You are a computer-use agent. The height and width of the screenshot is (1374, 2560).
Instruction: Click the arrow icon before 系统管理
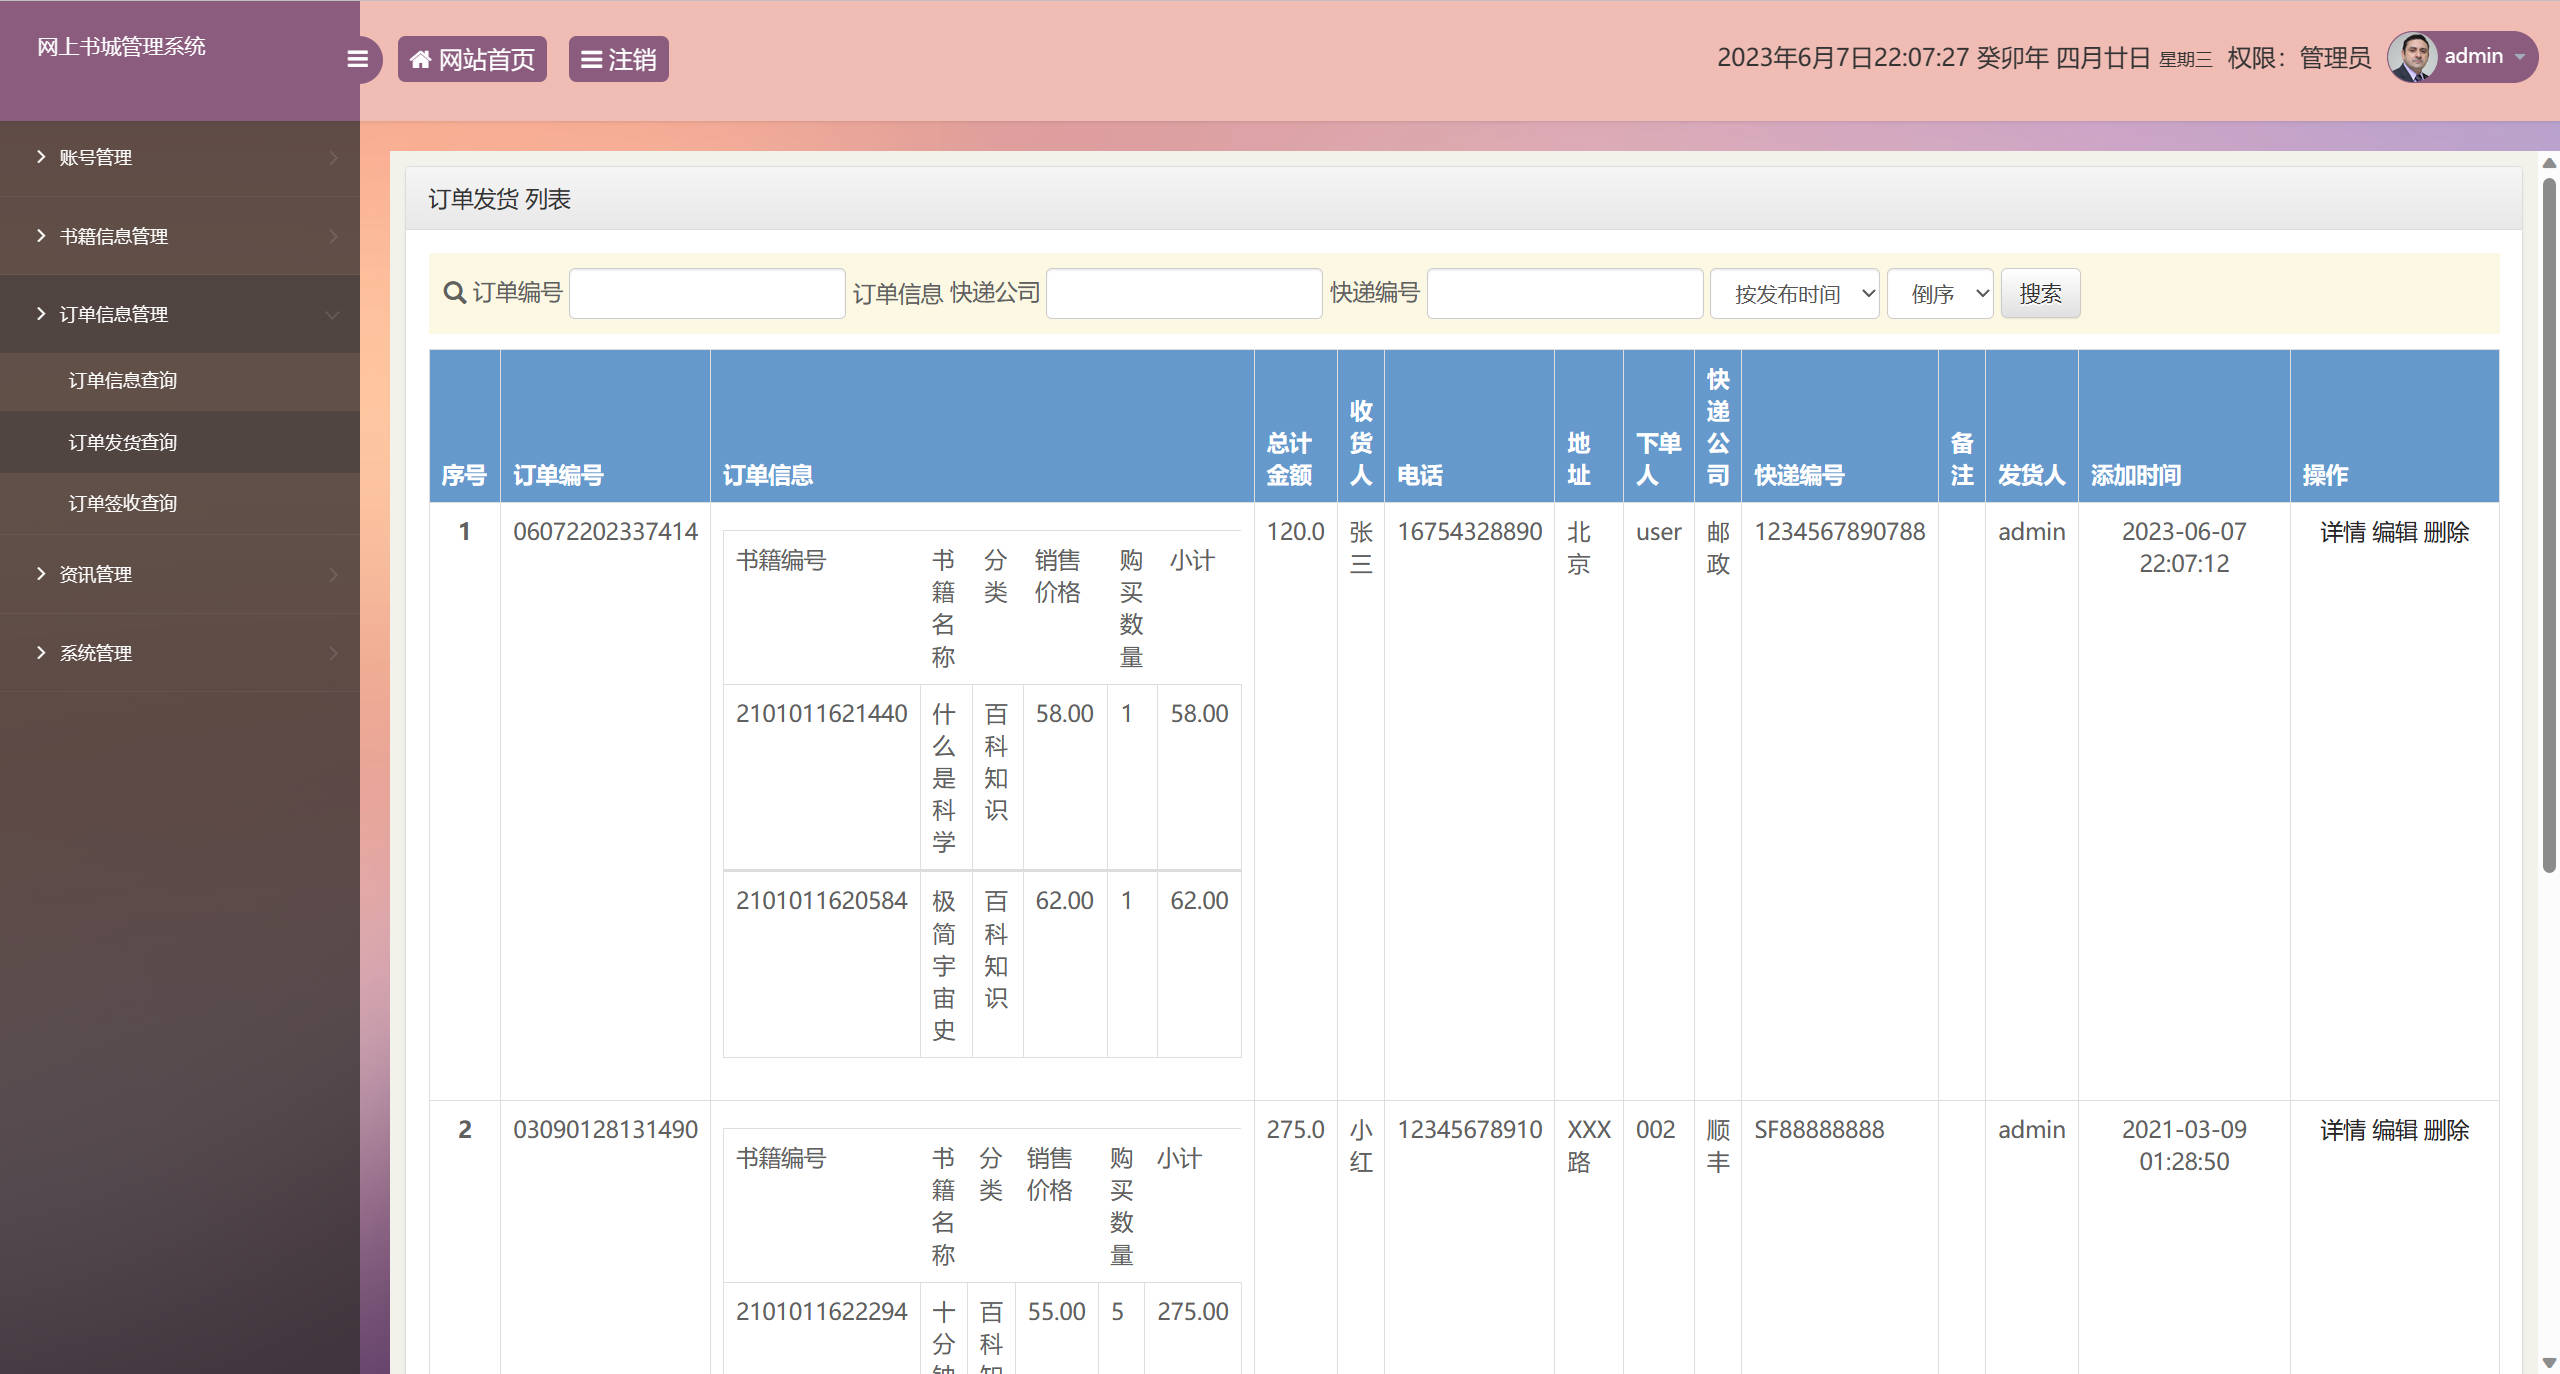(x=41, y=653)
